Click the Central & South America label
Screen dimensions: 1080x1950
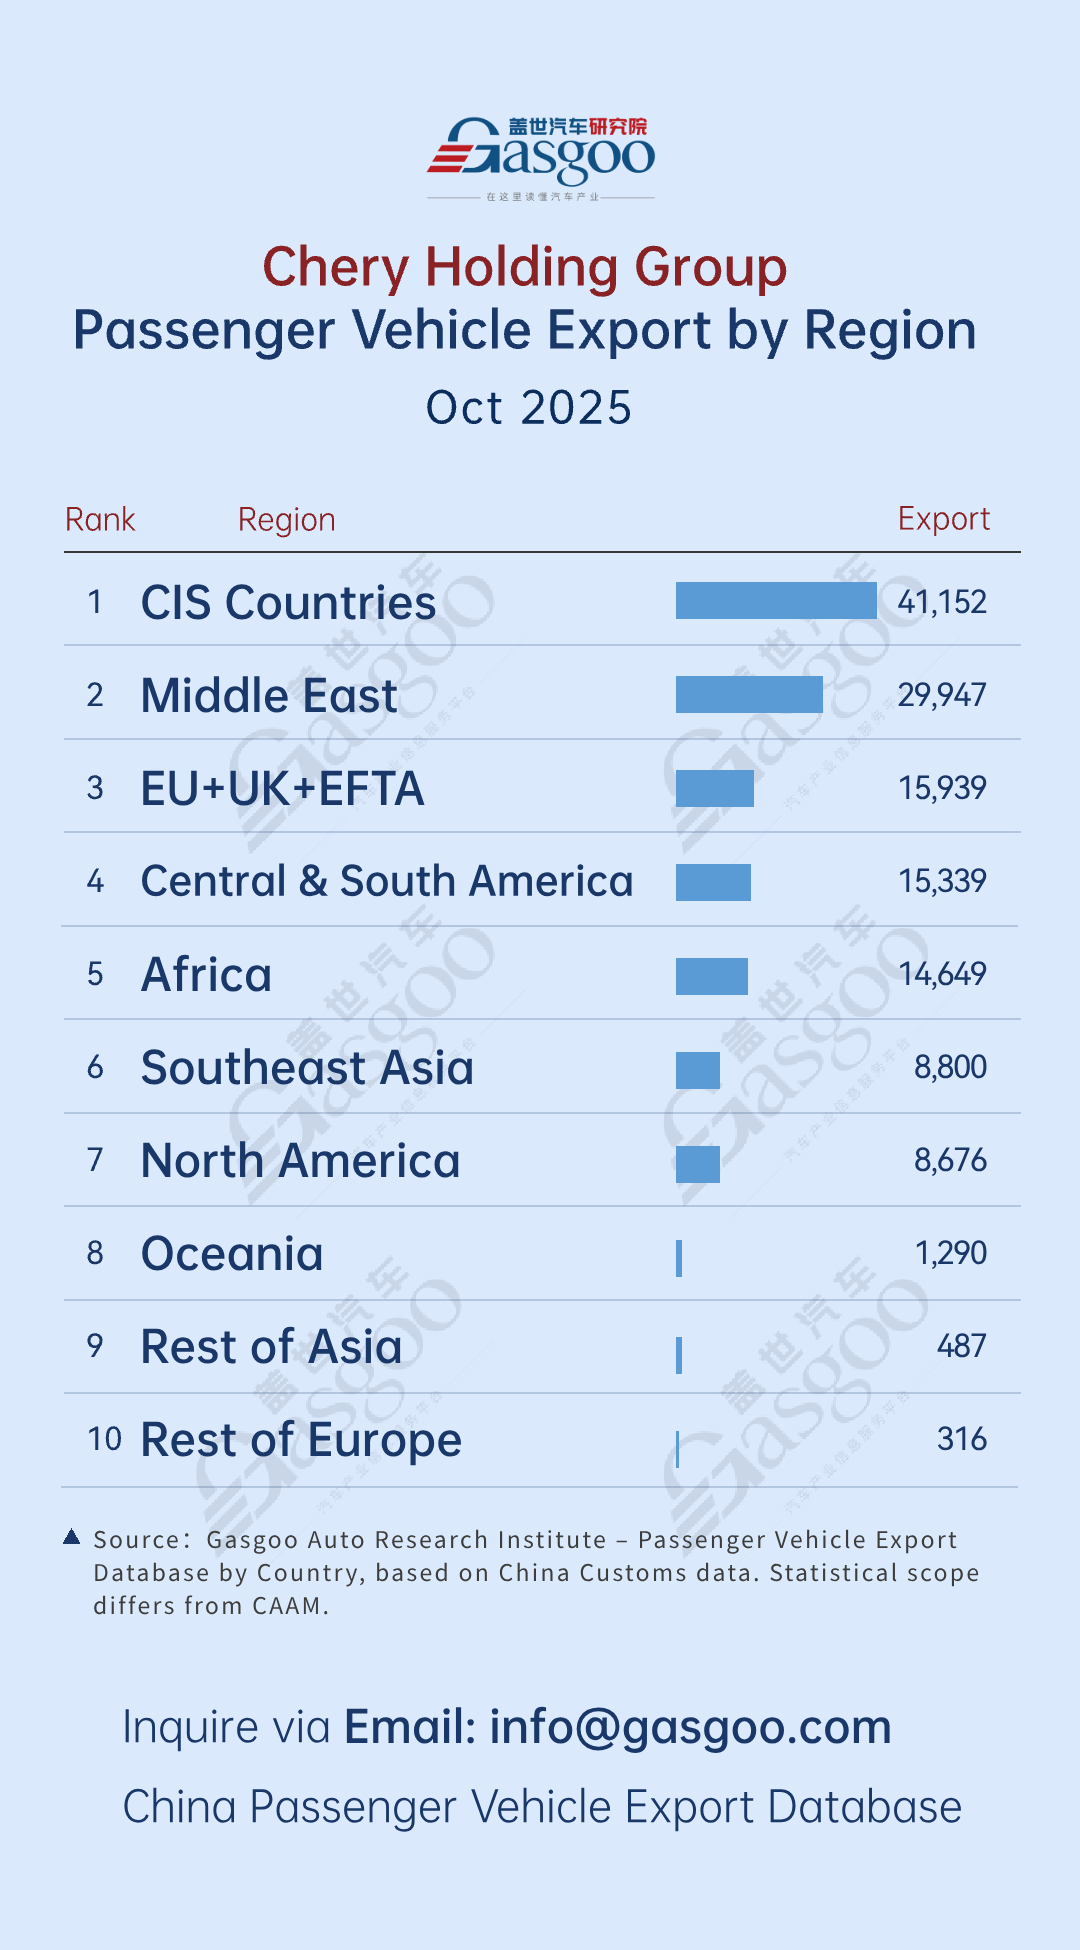pyautogui.click(x=387, y=882)
